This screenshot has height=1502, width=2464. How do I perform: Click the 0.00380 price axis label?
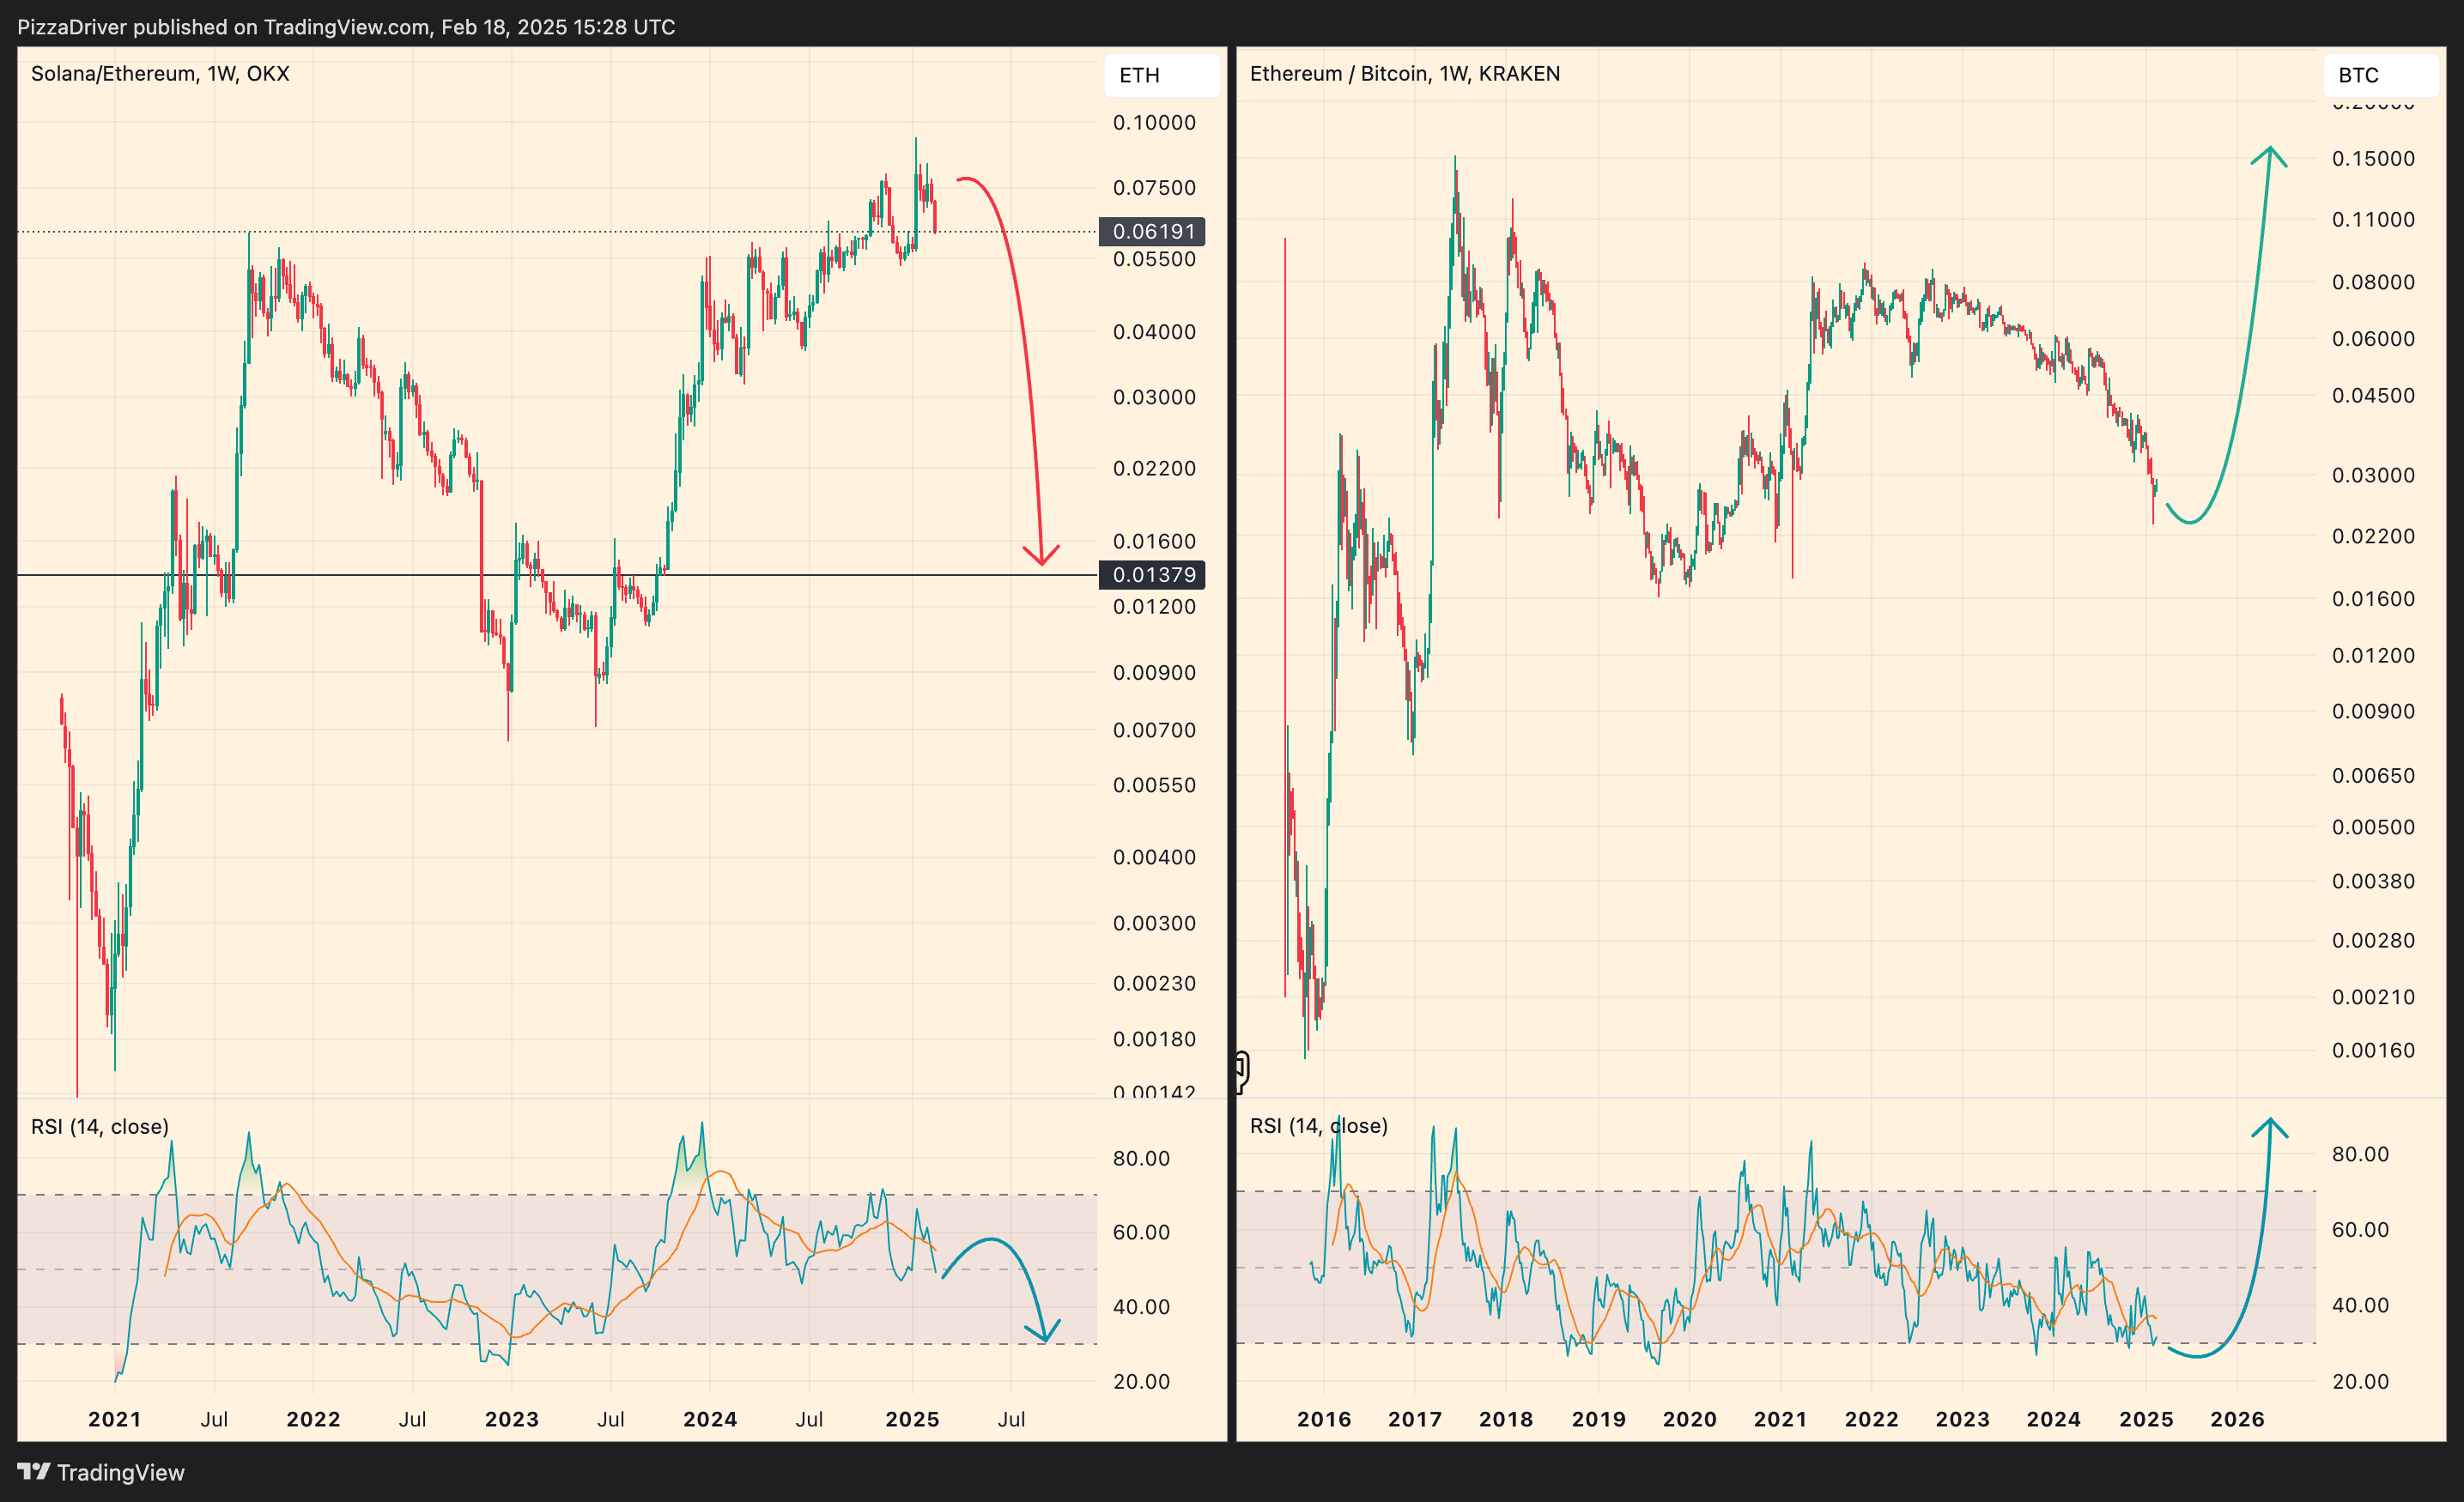pos(2373,881)
